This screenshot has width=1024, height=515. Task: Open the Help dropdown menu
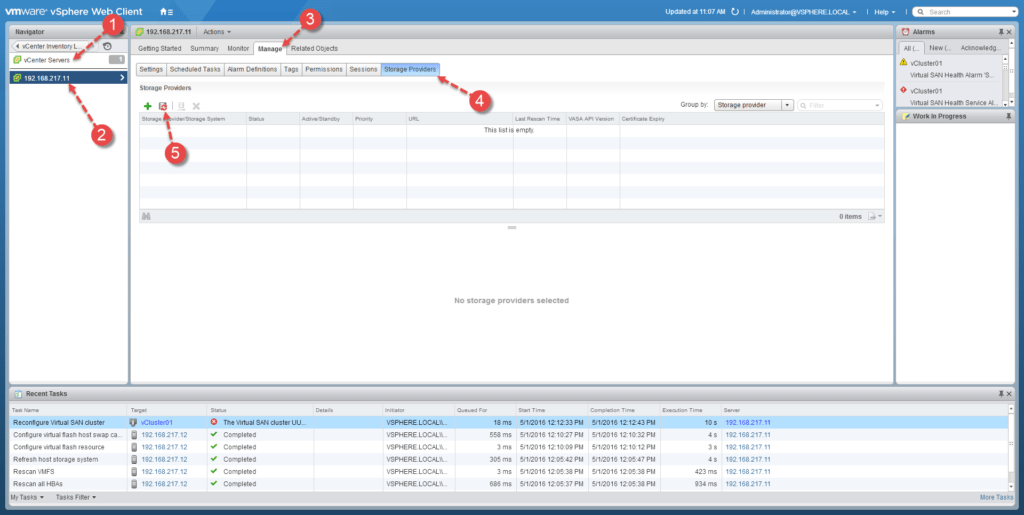click(885, 12)
